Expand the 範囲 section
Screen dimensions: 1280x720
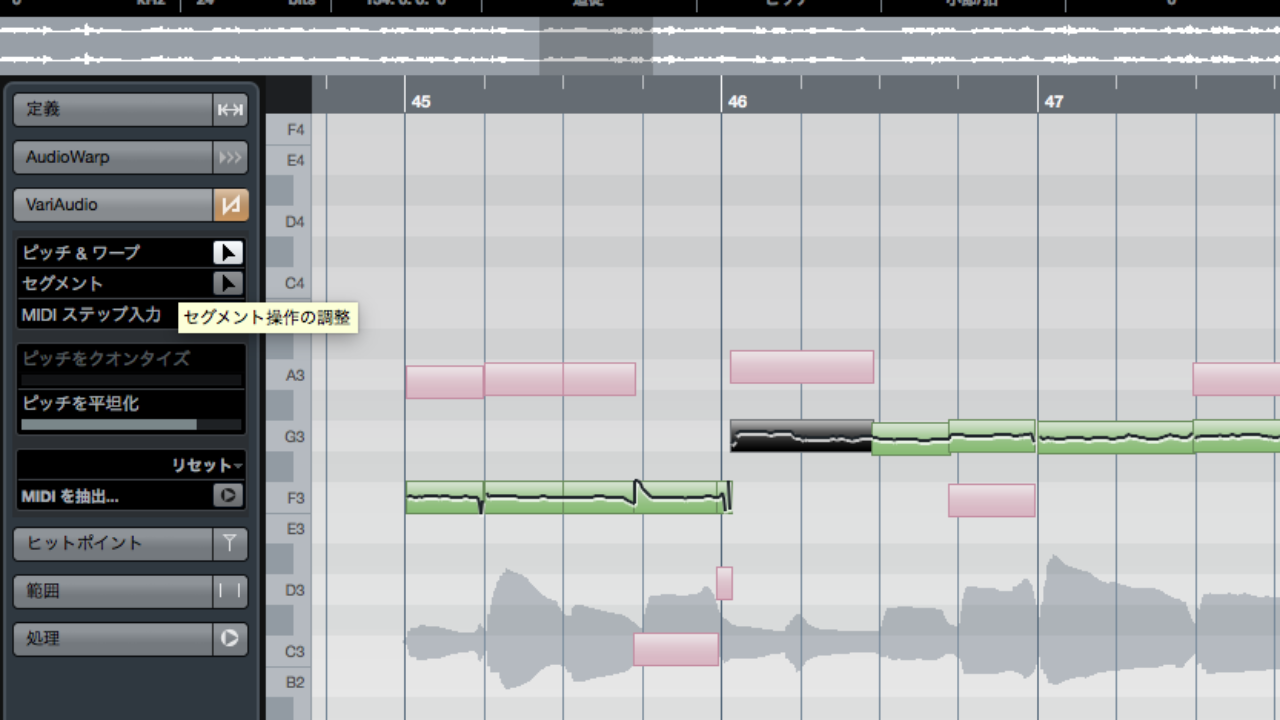113,591
